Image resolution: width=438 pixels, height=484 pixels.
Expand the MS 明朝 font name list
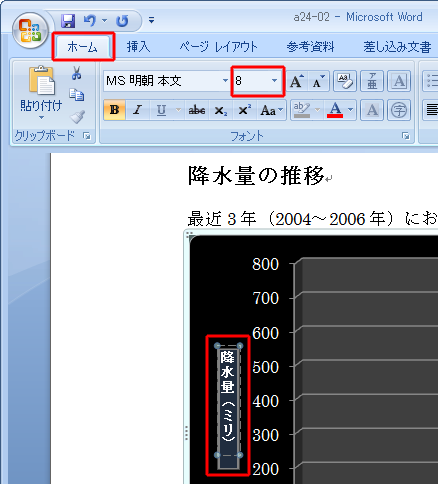225,81
